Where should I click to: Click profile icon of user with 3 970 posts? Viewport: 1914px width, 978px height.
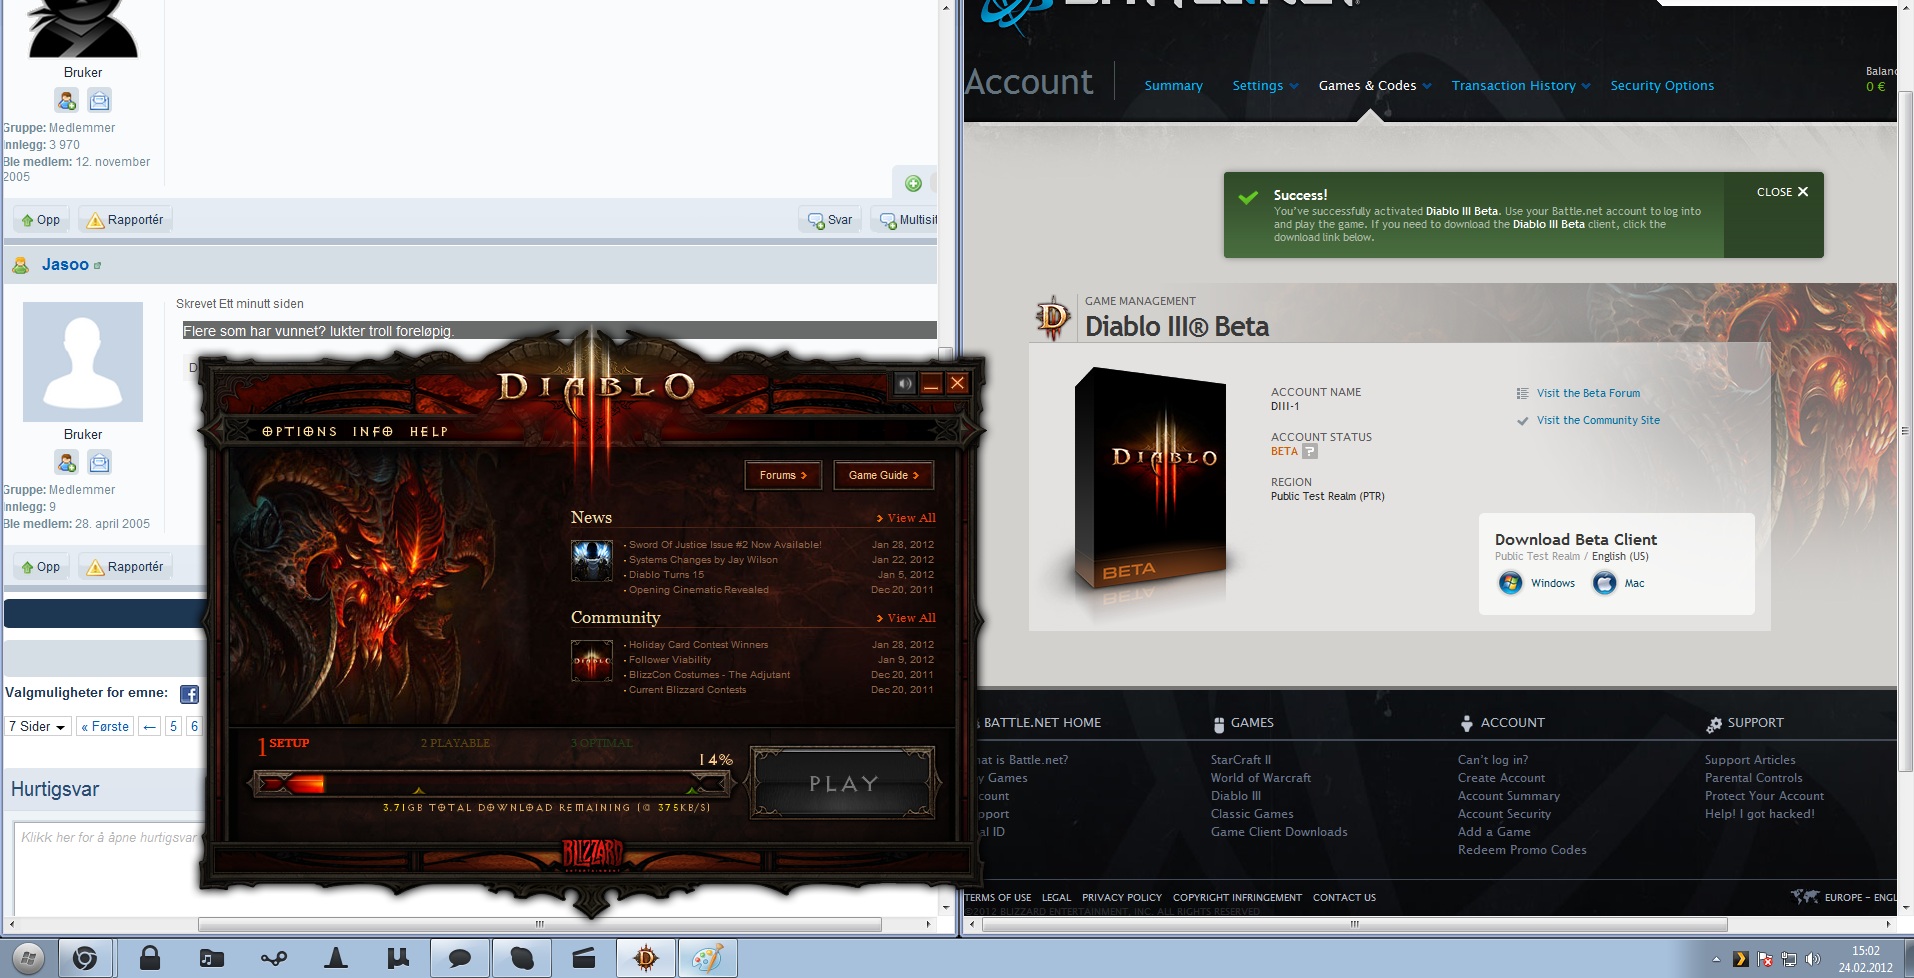(x=67, y=100)
